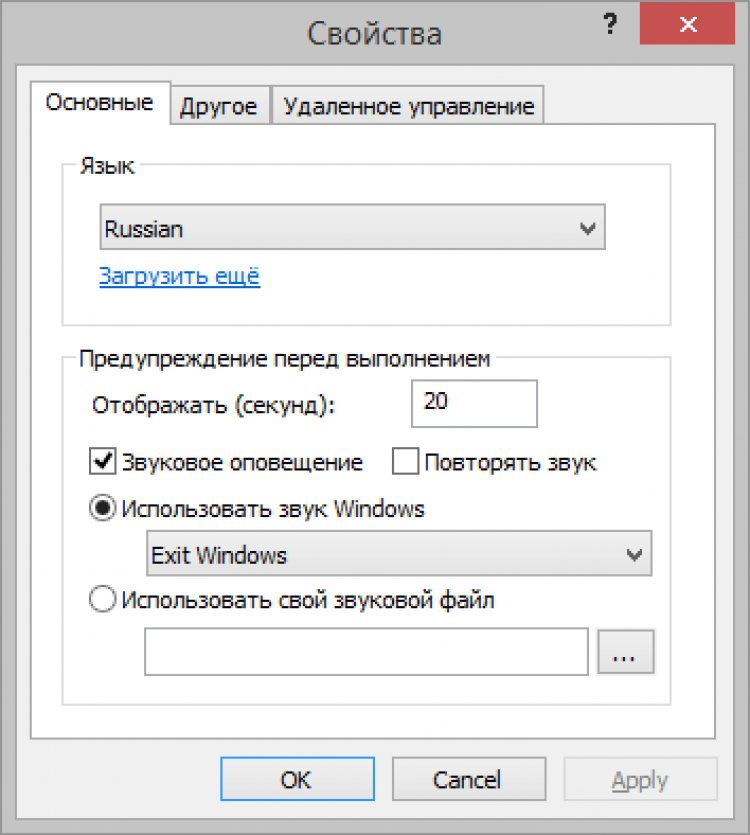The height and width of the screenshot is (835, 750).
Task: Go to the Удаленное управление tab
Action: coord(409,106)
